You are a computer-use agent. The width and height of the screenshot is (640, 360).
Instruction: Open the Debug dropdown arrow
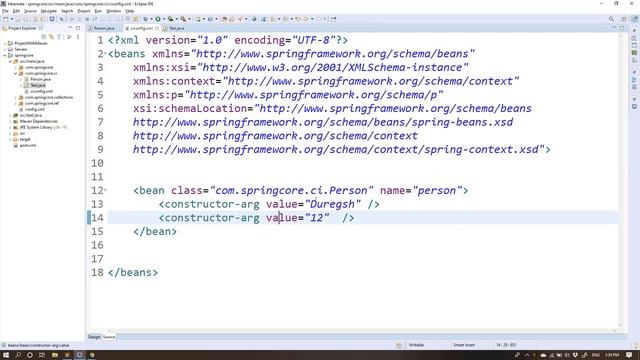tap(151, 19)
